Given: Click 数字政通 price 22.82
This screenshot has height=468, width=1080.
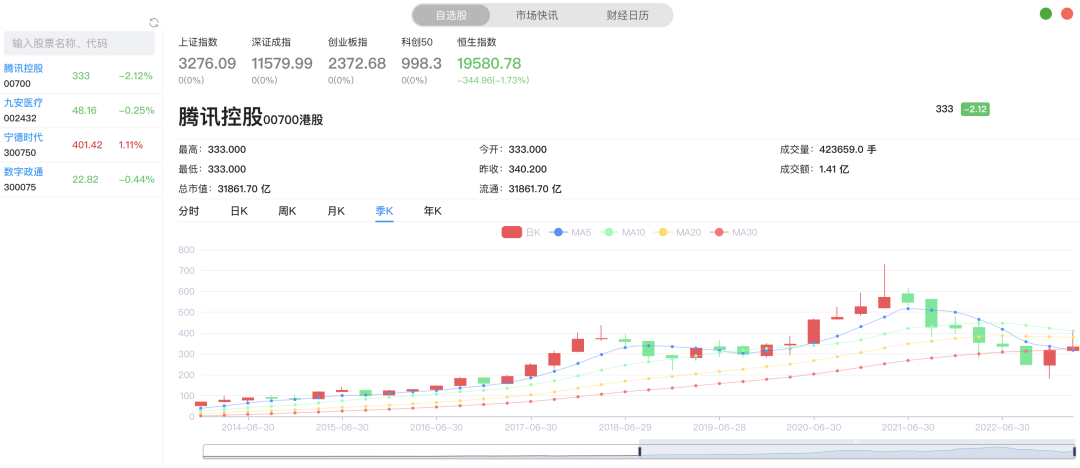Looking at the screenshot, I should click(x=85, y=179).
